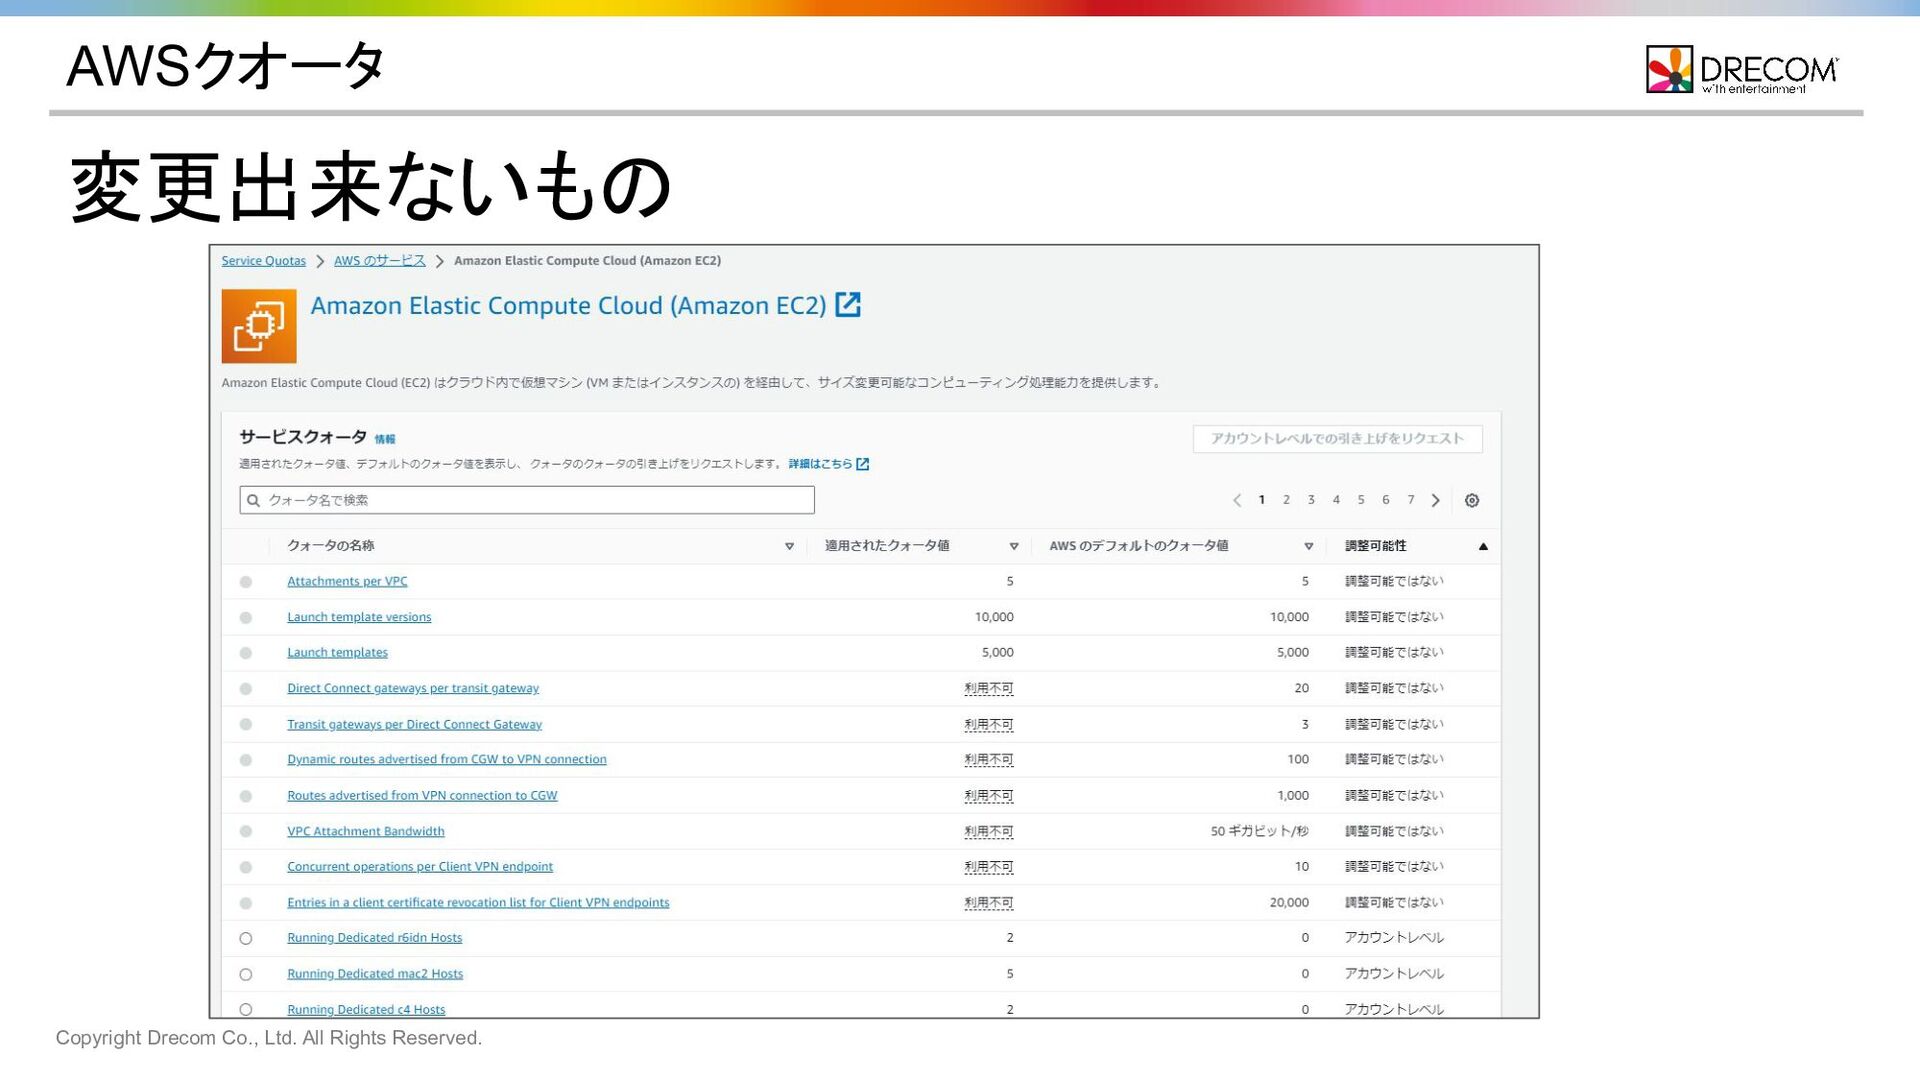This screenshot has width=1920, height=1080.
Task: Open Attachments per VPC quota
Action: click(x=347, y=581)
